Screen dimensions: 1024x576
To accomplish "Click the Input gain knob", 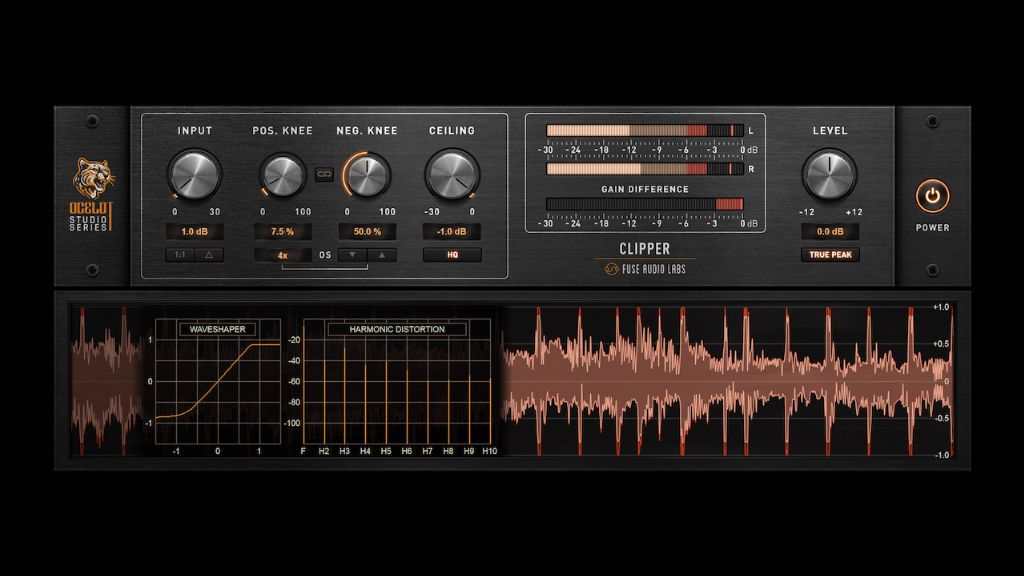I will click(x=194, y=174).
